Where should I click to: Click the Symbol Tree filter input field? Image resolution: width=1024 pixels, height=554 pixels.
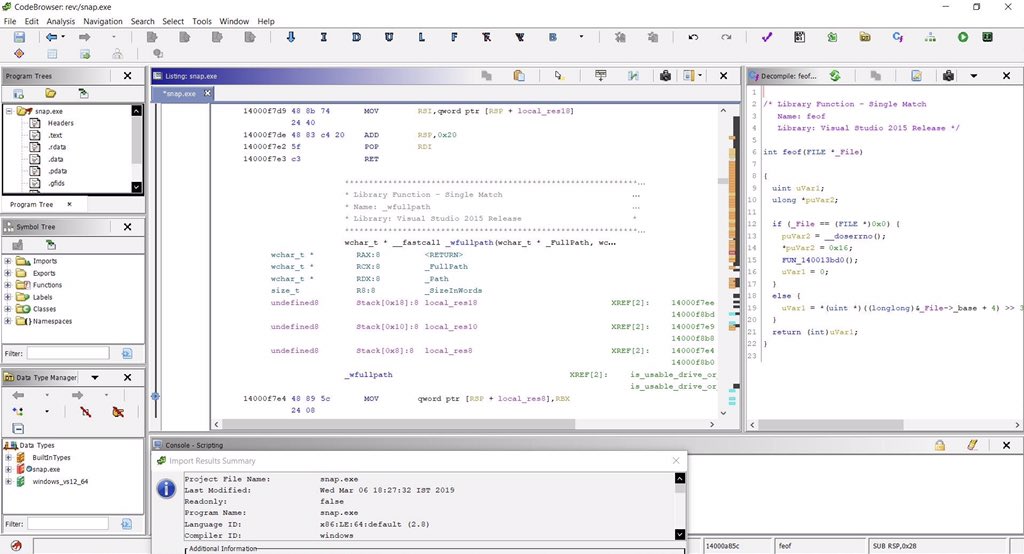[68, 353]
